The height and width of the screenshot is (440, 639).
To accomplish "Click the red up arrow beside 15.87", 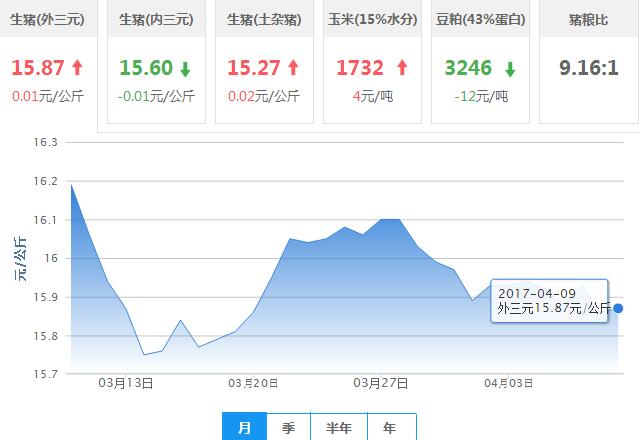I will point(78,68).
